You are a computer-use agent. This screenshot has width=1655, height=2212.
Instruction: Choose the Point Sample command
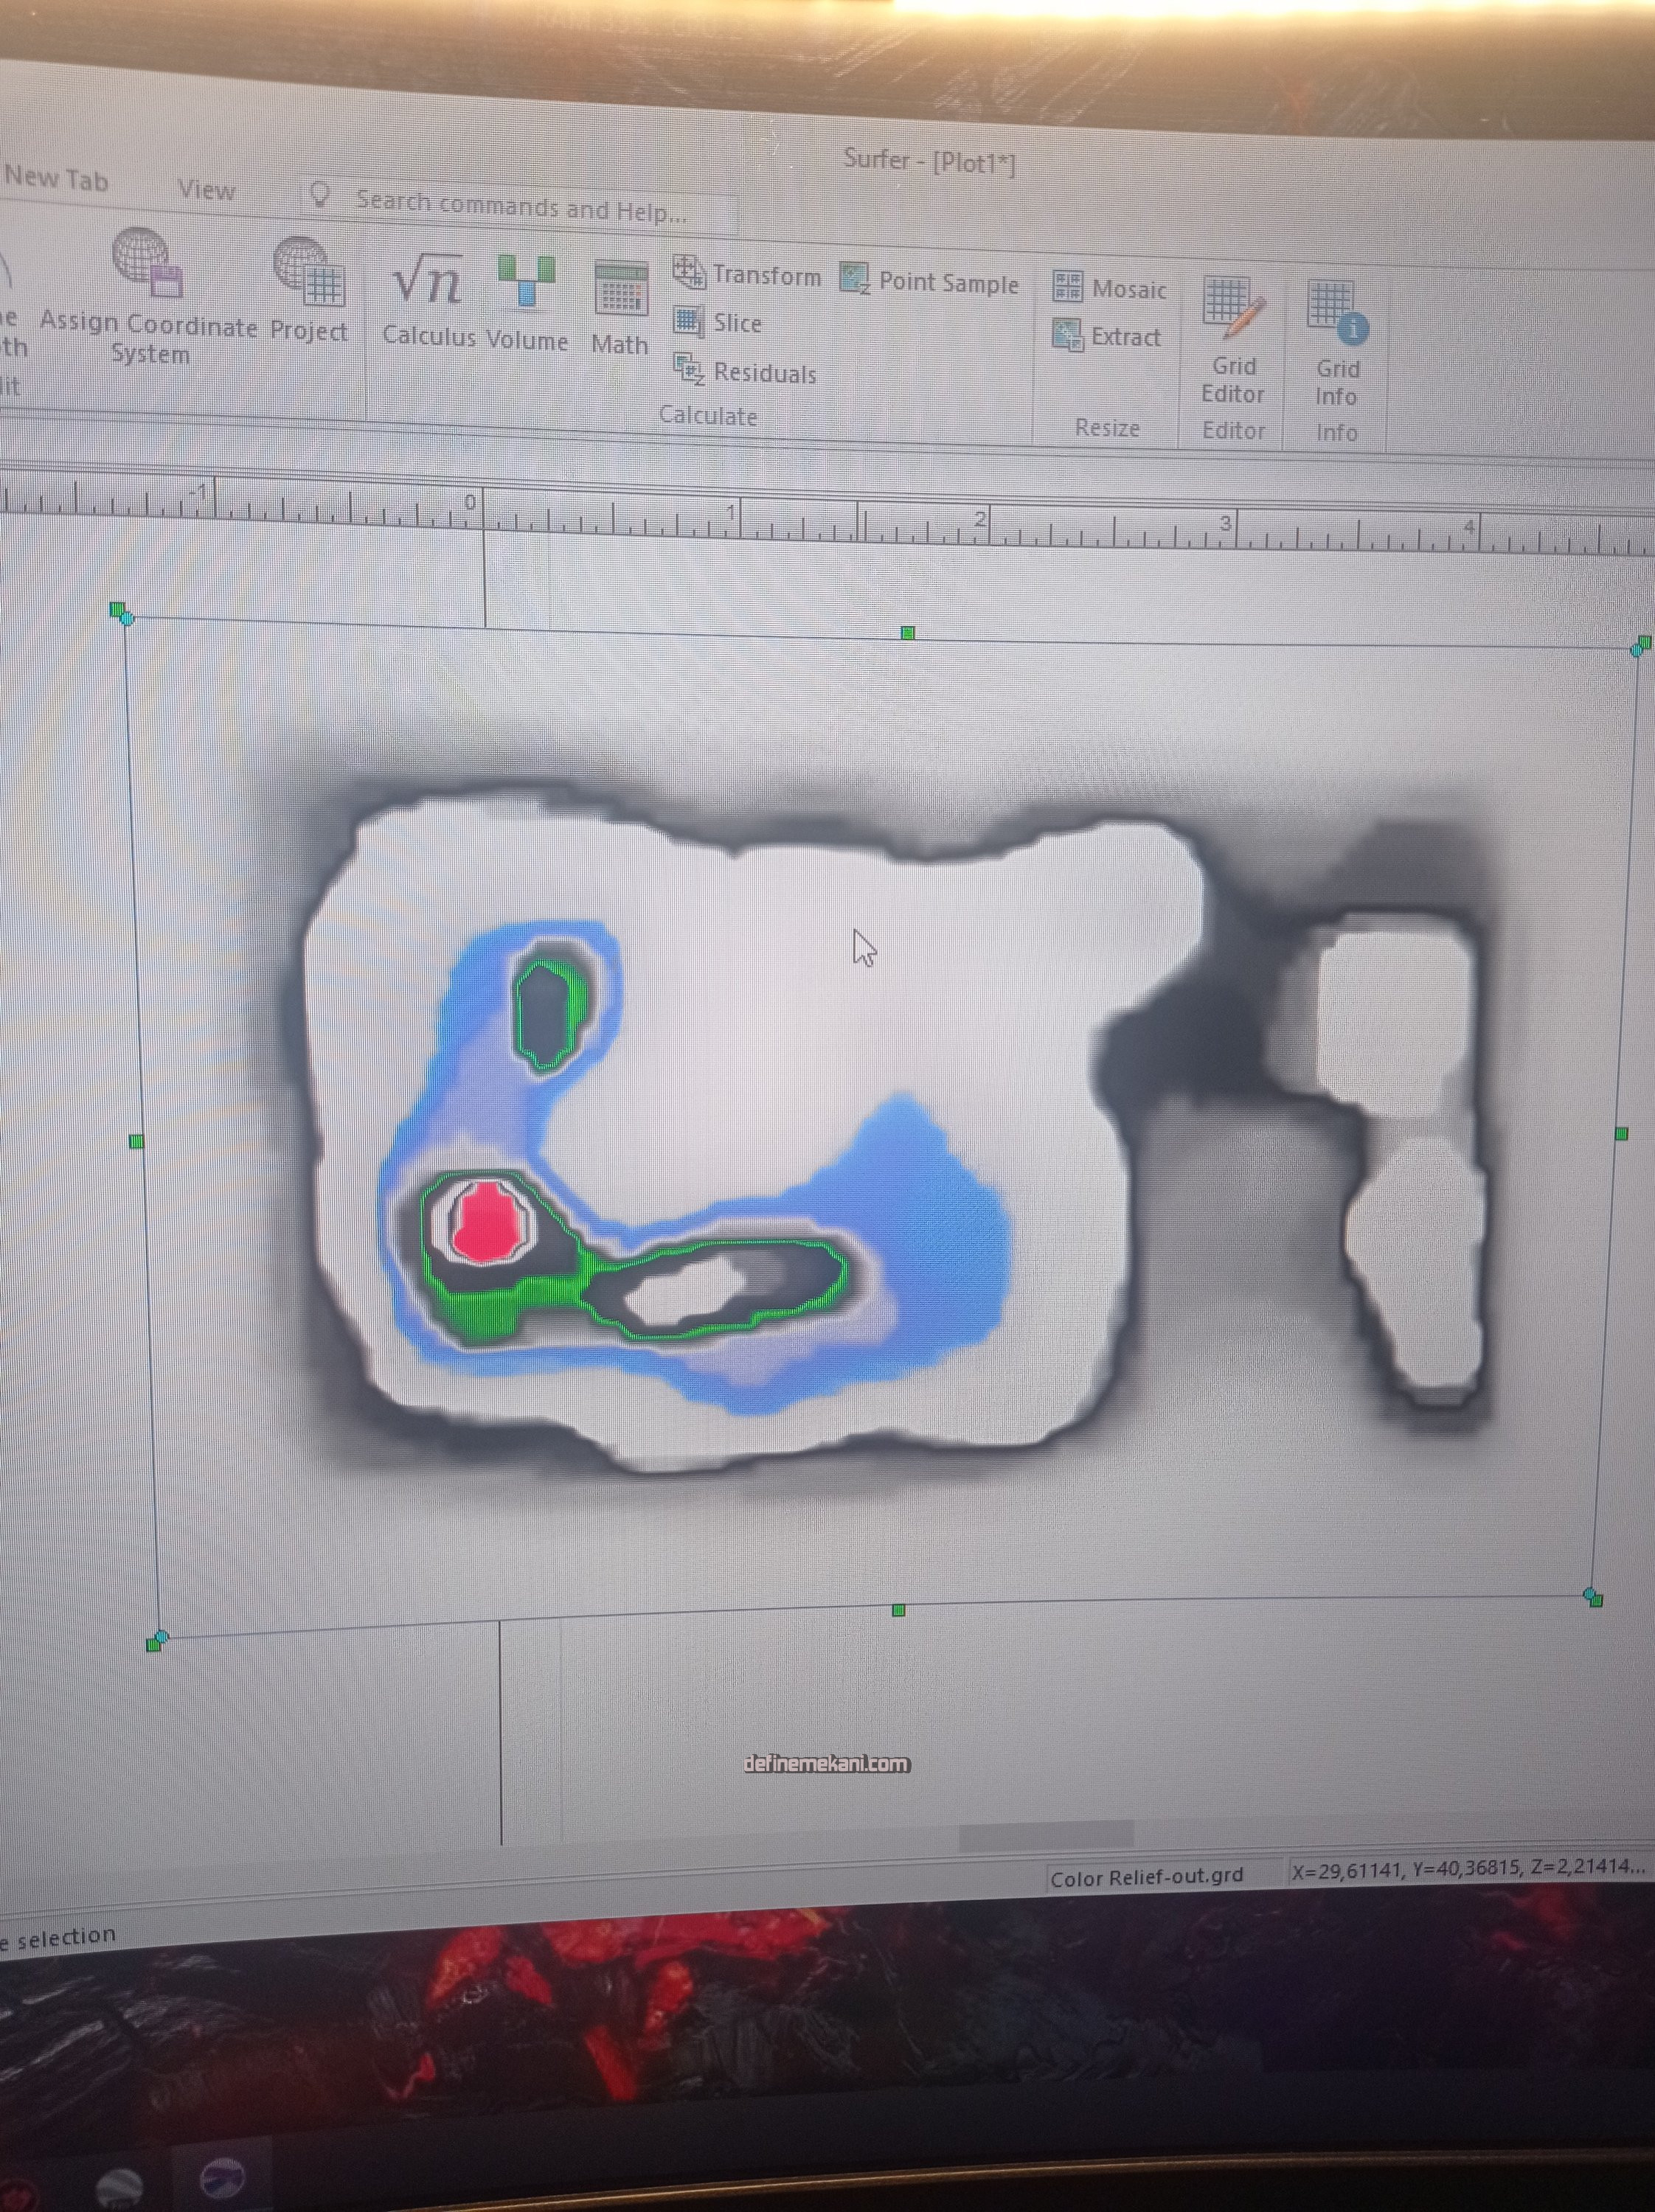[x=929, y=282]
